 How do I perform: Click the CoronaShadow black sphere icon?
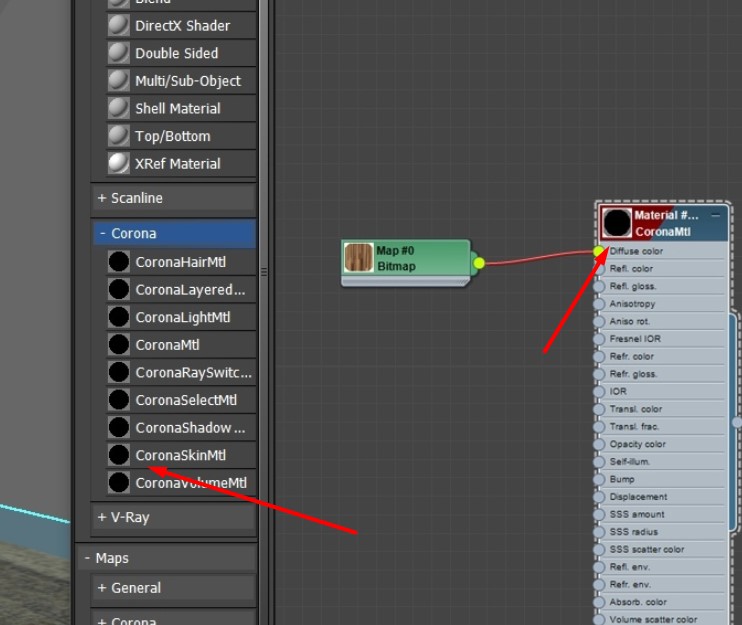point(118,427)
